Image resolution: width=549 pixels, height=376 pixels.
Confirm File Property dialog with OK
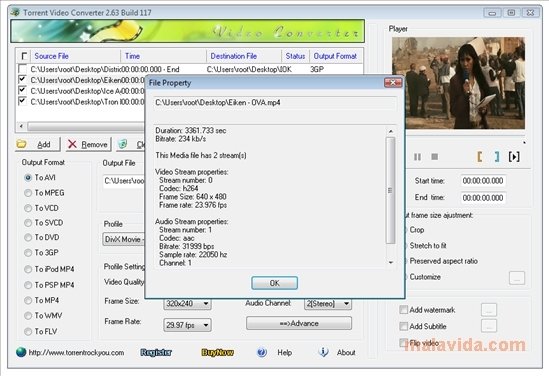[274, 283]
